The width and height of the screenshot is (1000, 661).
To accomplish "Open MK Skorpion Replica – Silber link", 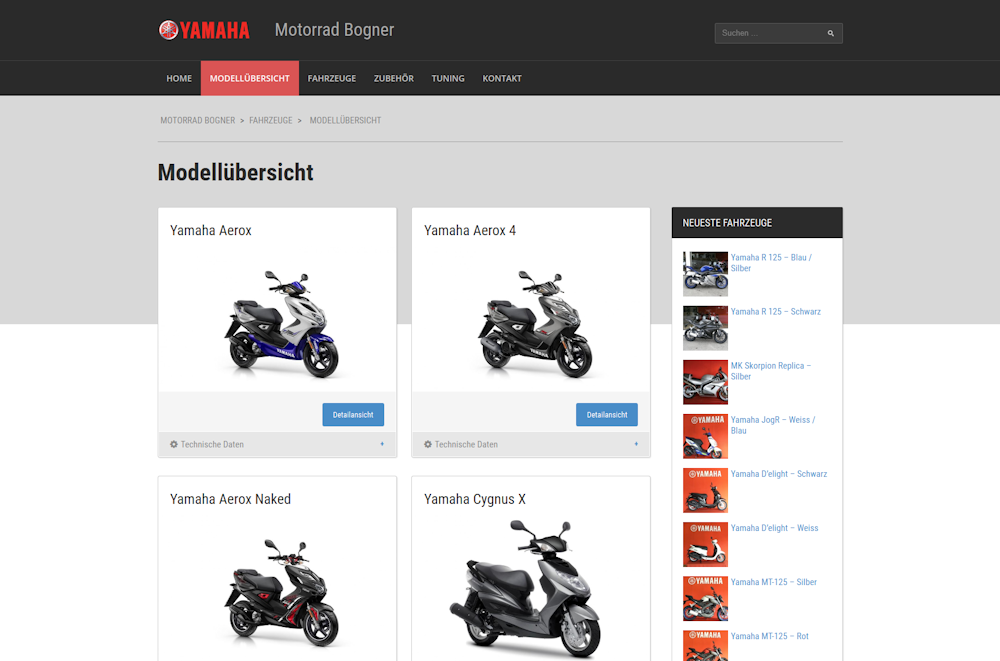I will (770, 371).
